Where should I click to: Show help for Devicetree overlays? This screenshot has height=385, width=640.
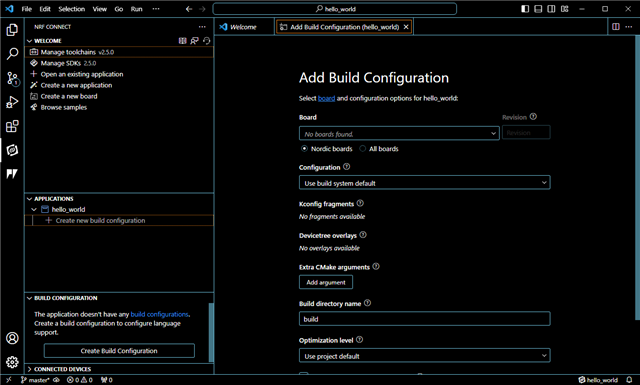[363, 235]
